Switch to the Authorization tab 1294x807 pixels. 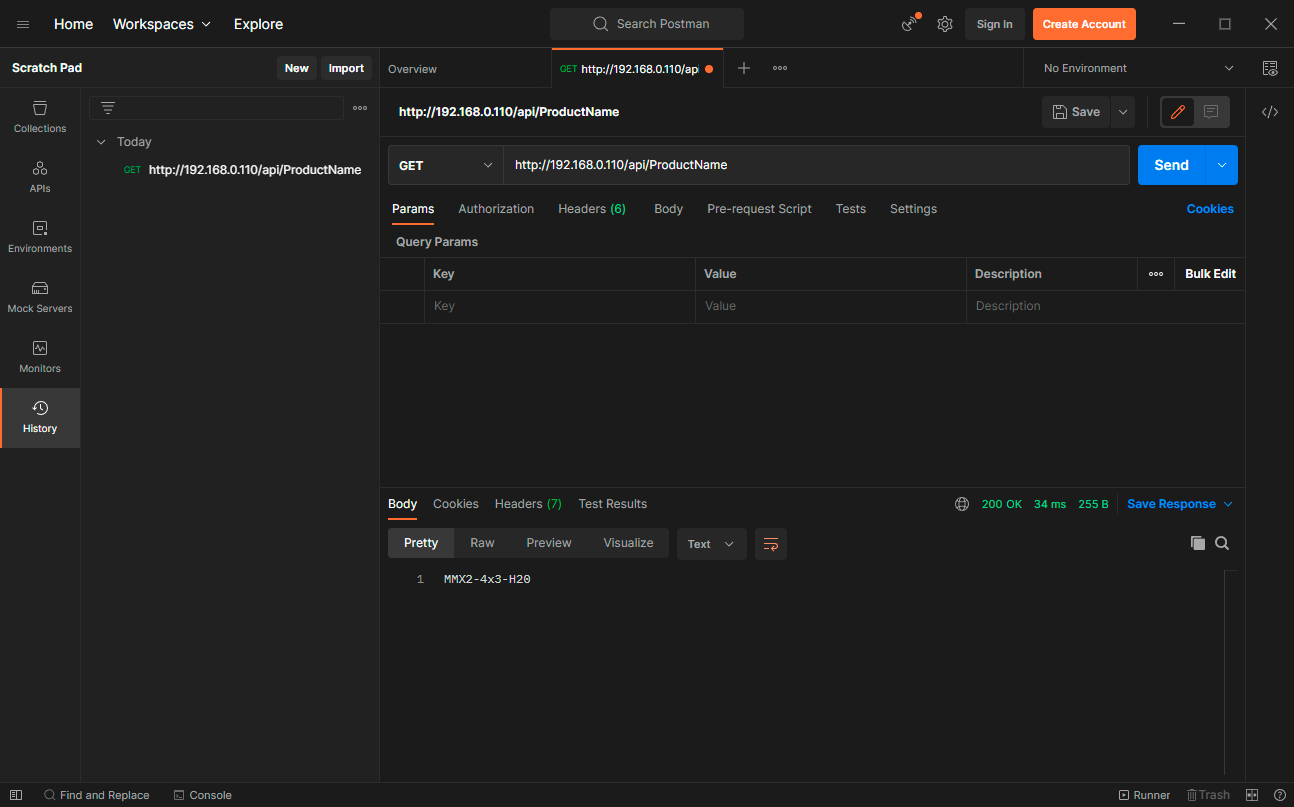496,209
